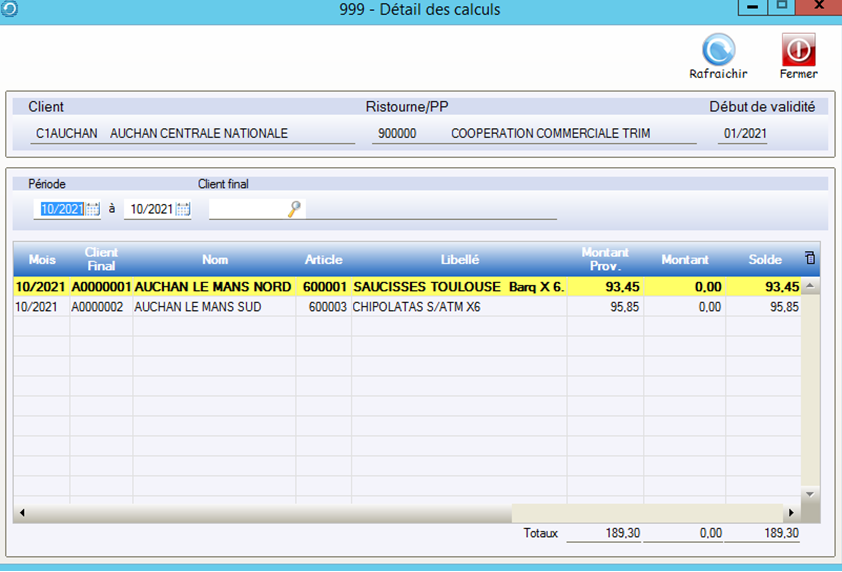842x572 pixels.
Task: Click the red Fermer icon
Action: pyautogui.click(x=798, y=50)
